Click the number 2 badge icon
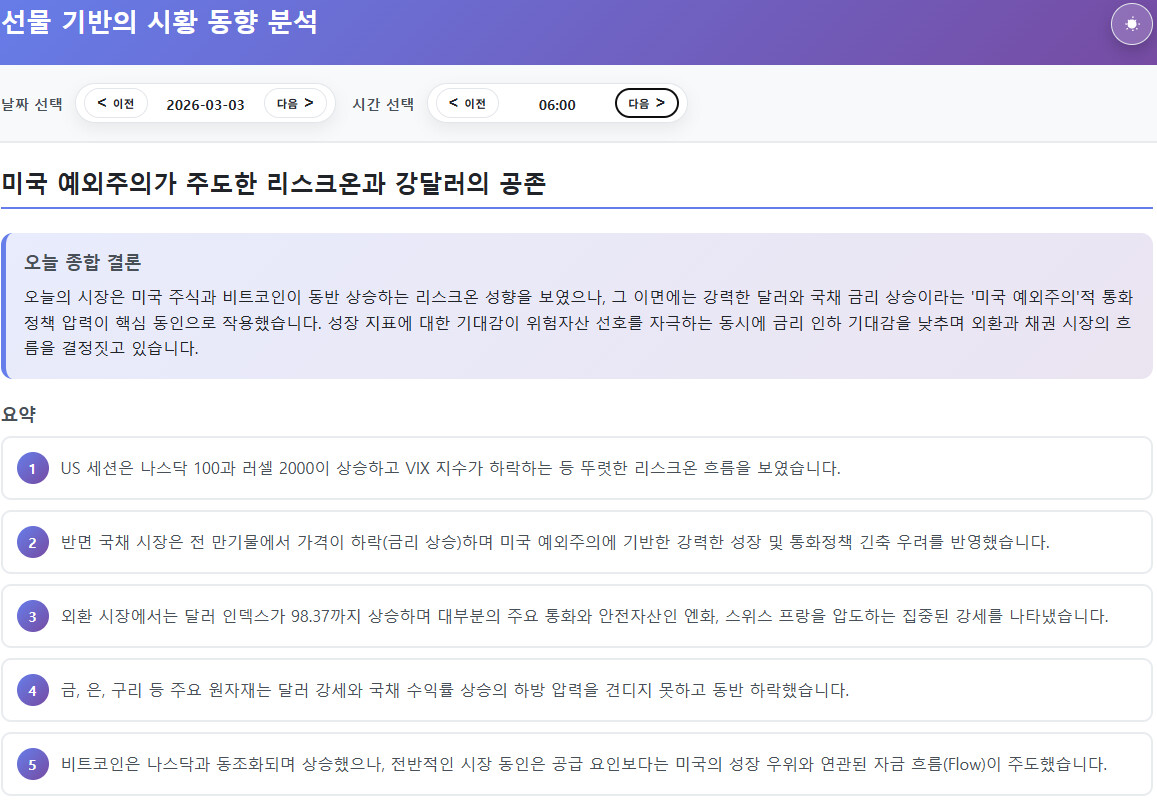 32,543
